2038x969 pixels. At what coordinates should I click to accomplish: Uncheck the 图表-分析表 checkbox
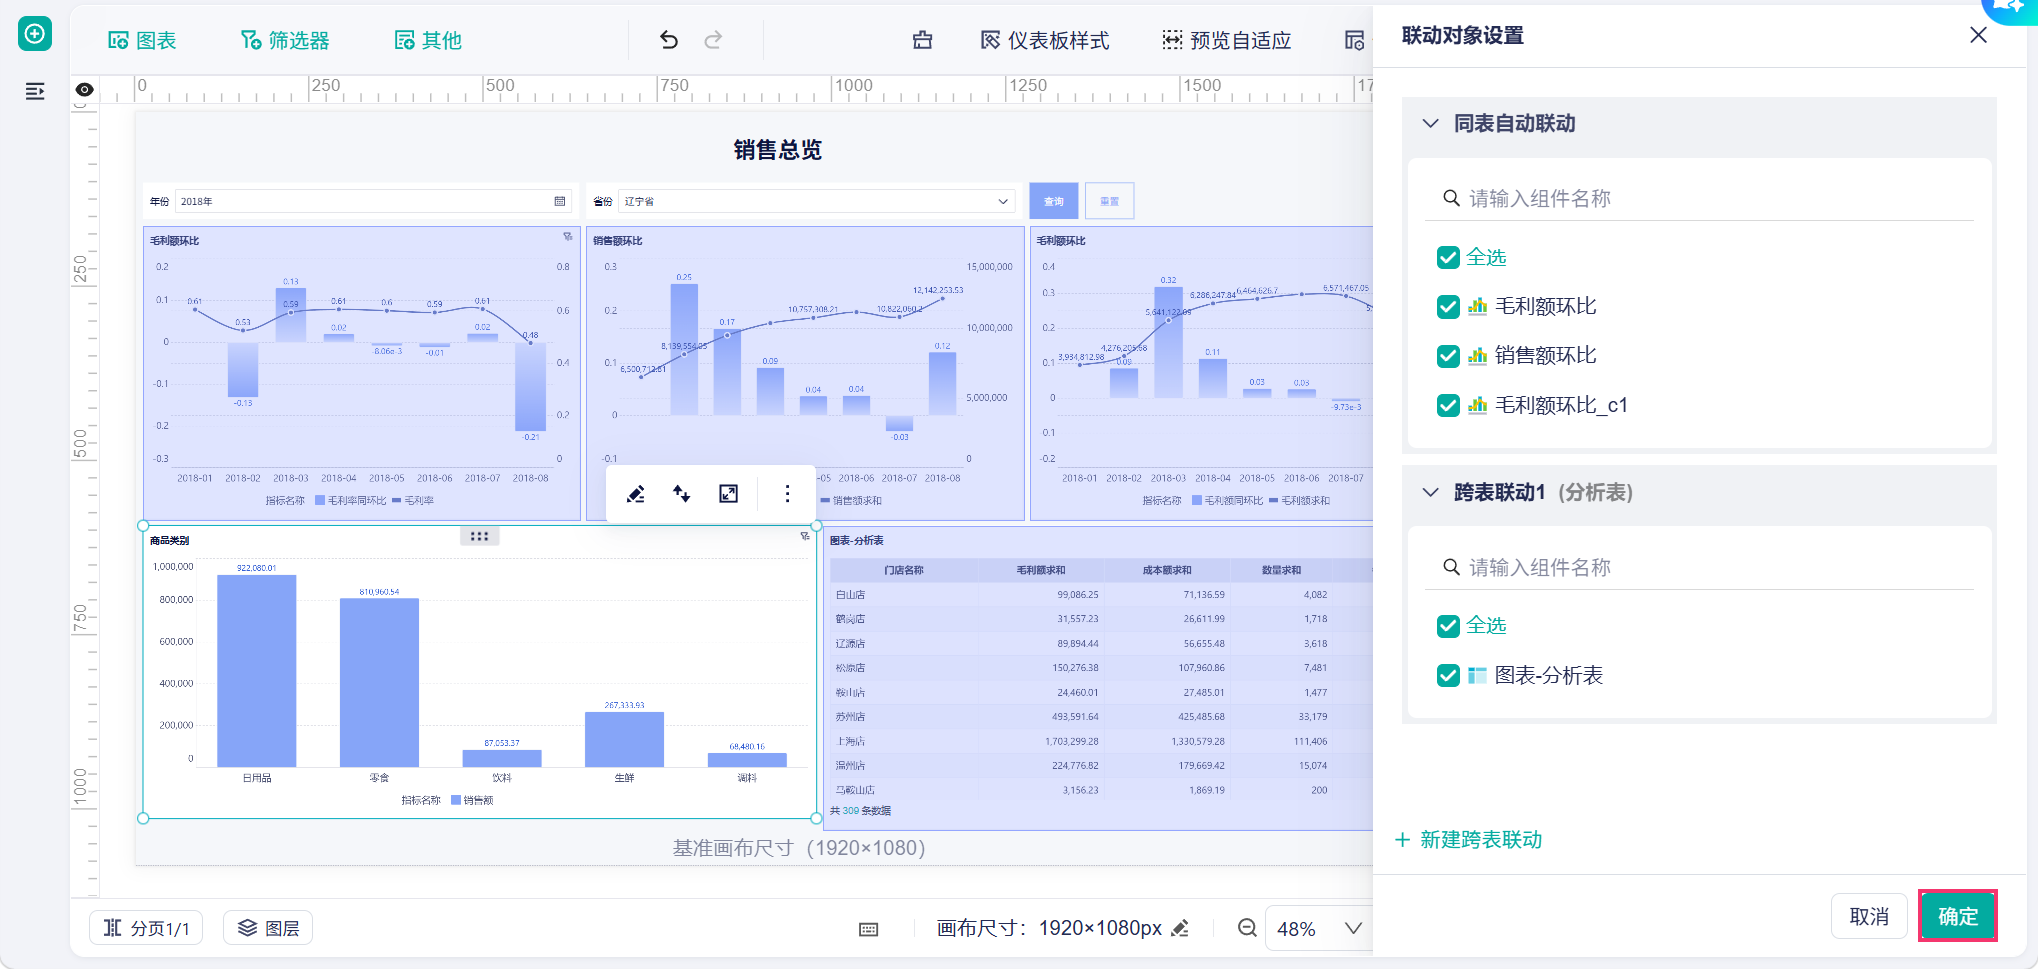pos(1448,676)
